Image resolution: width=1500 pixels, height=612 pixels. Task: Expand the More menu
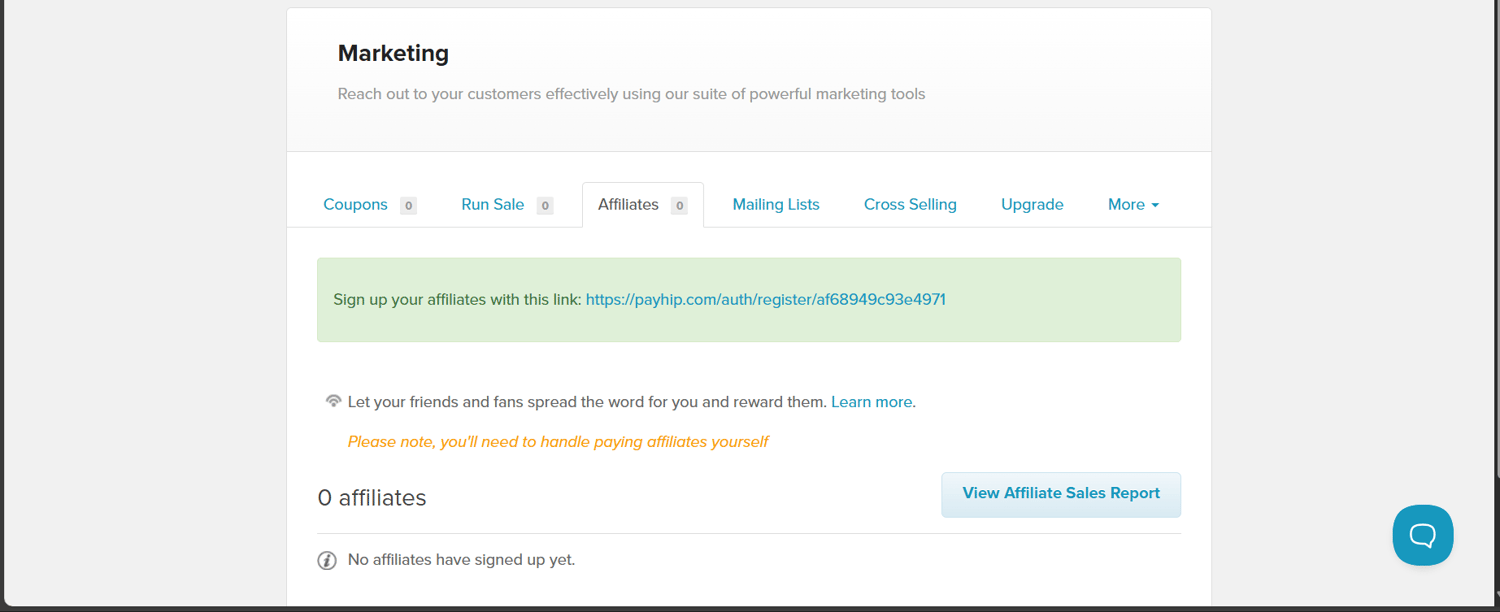pos(1132,204)
